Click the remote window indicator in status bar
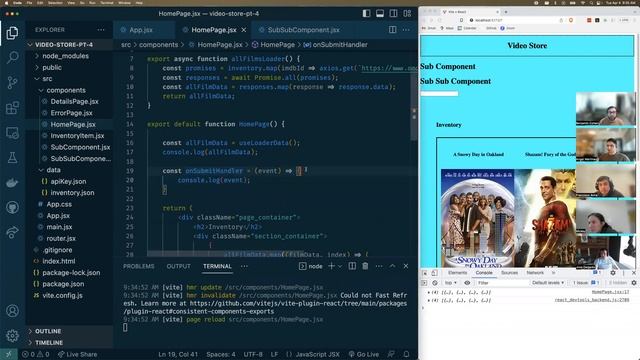640x360 pixels. tap(9, 354)
